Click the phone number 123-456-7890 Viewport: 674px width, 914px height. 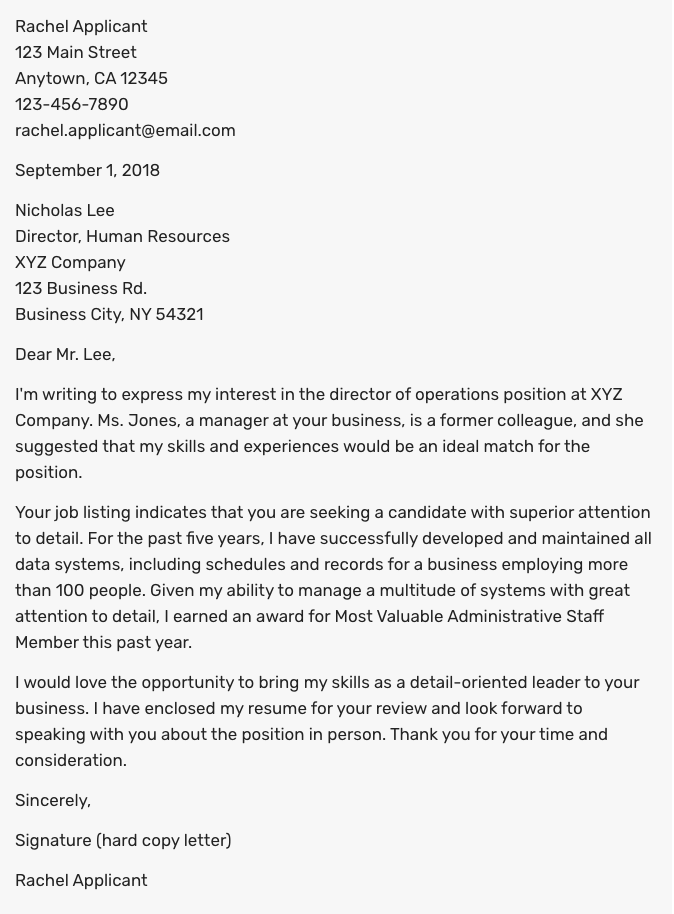[72, 104]
